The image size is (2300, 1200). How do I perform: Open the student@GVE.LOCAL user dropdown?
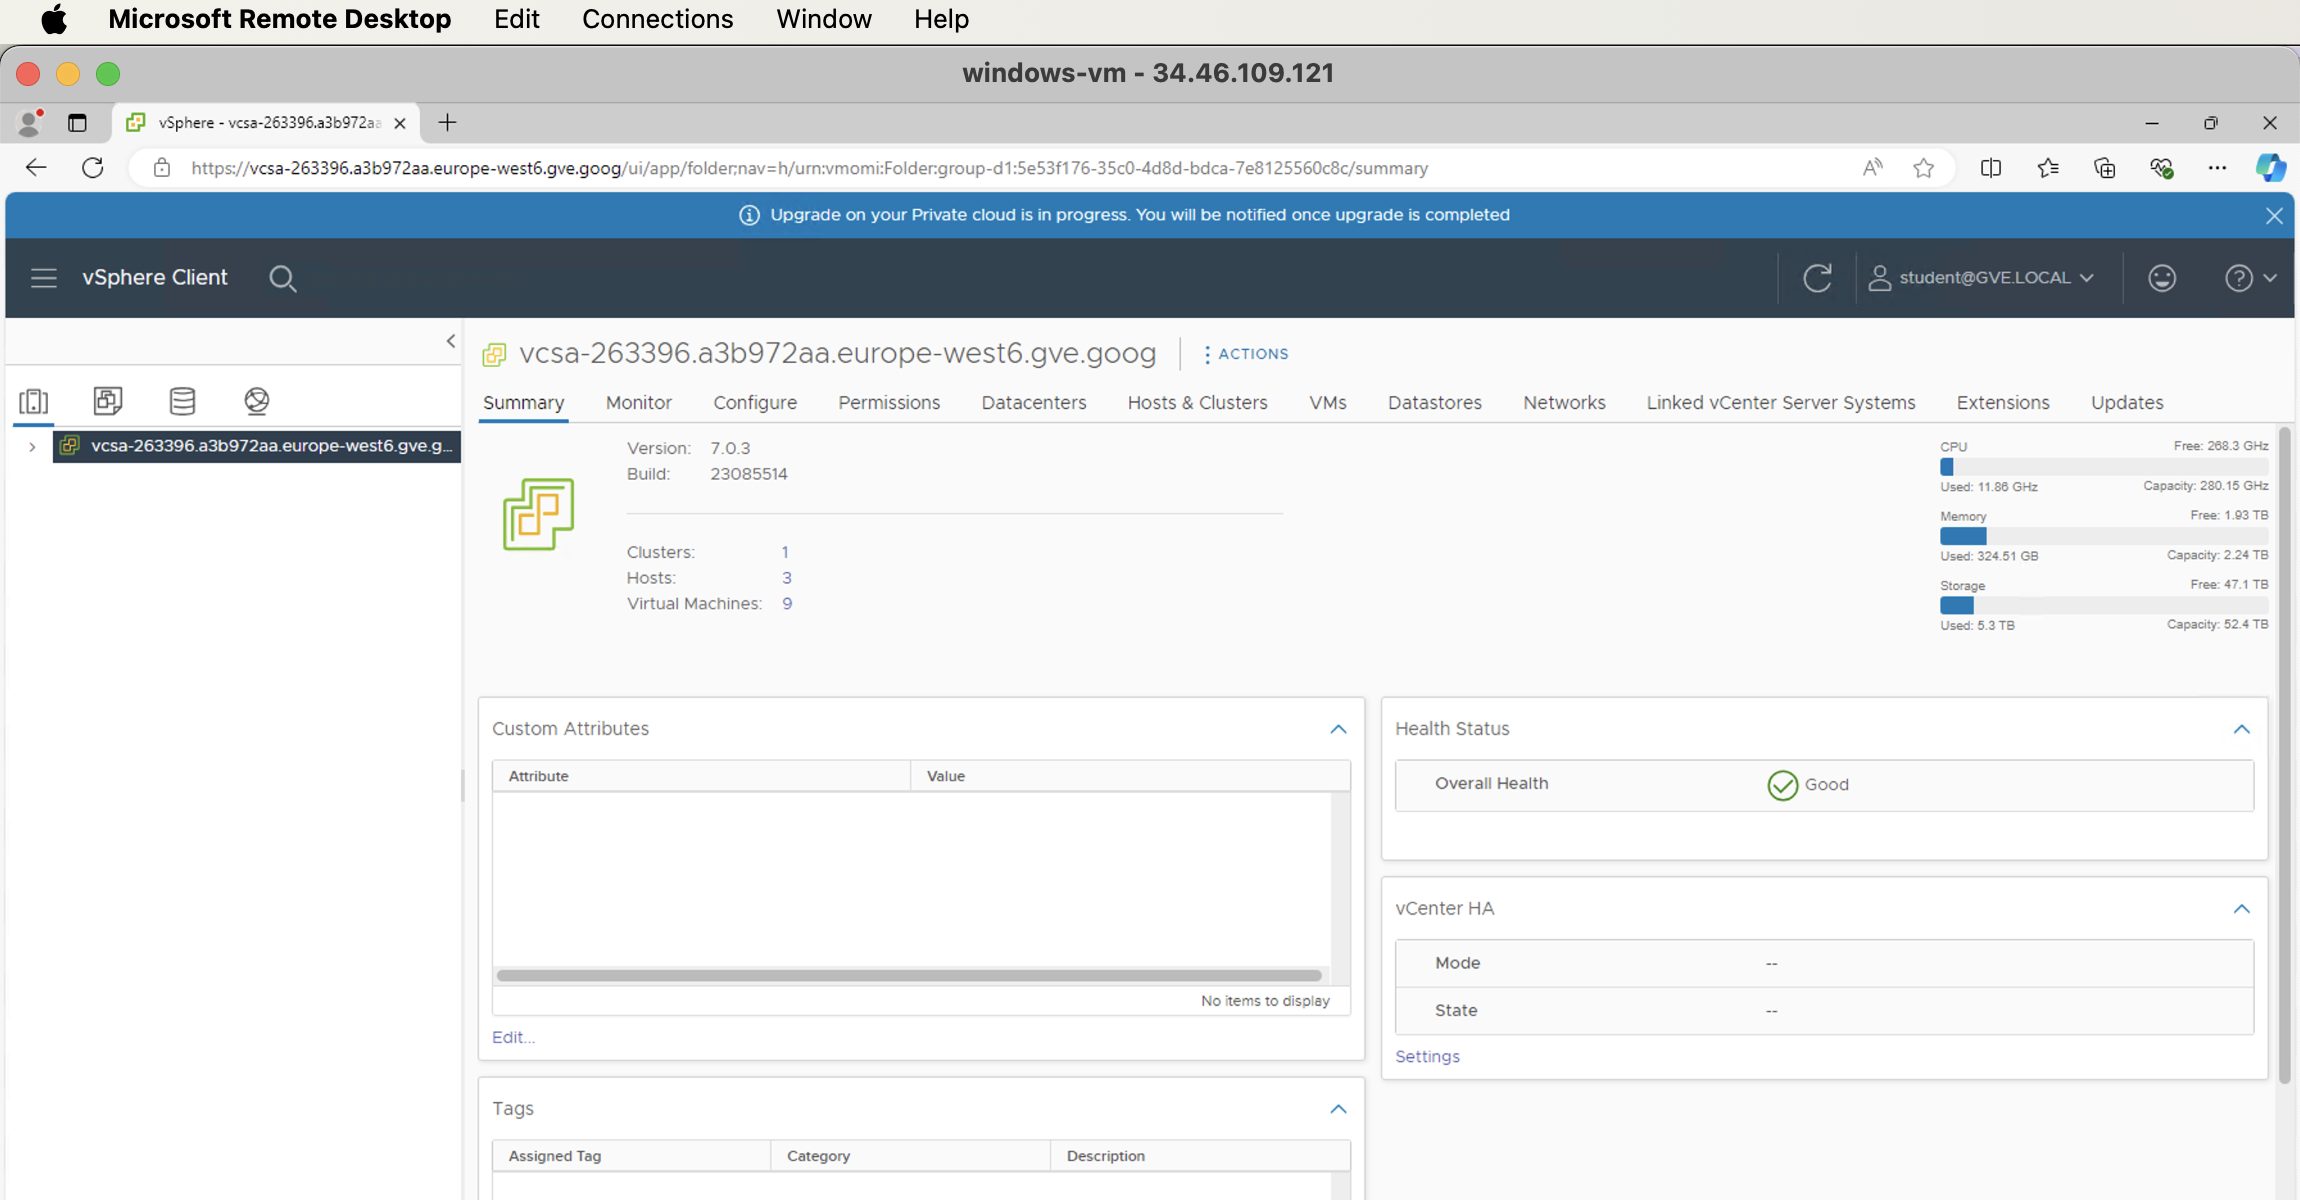[x=1981, y=278]
